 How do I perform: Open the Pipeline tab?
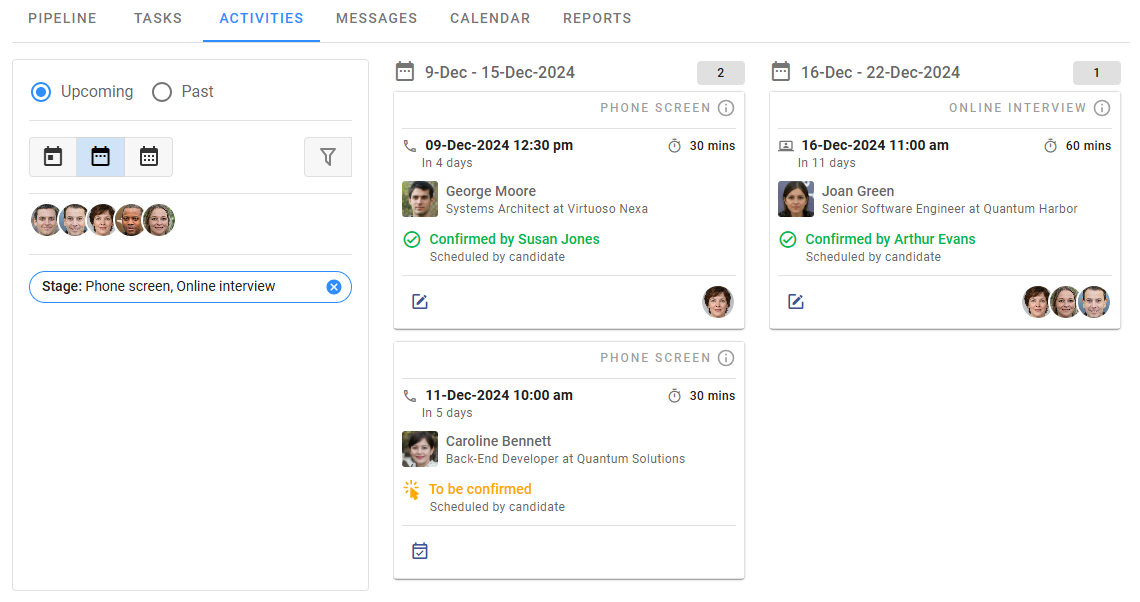point(62,18)
